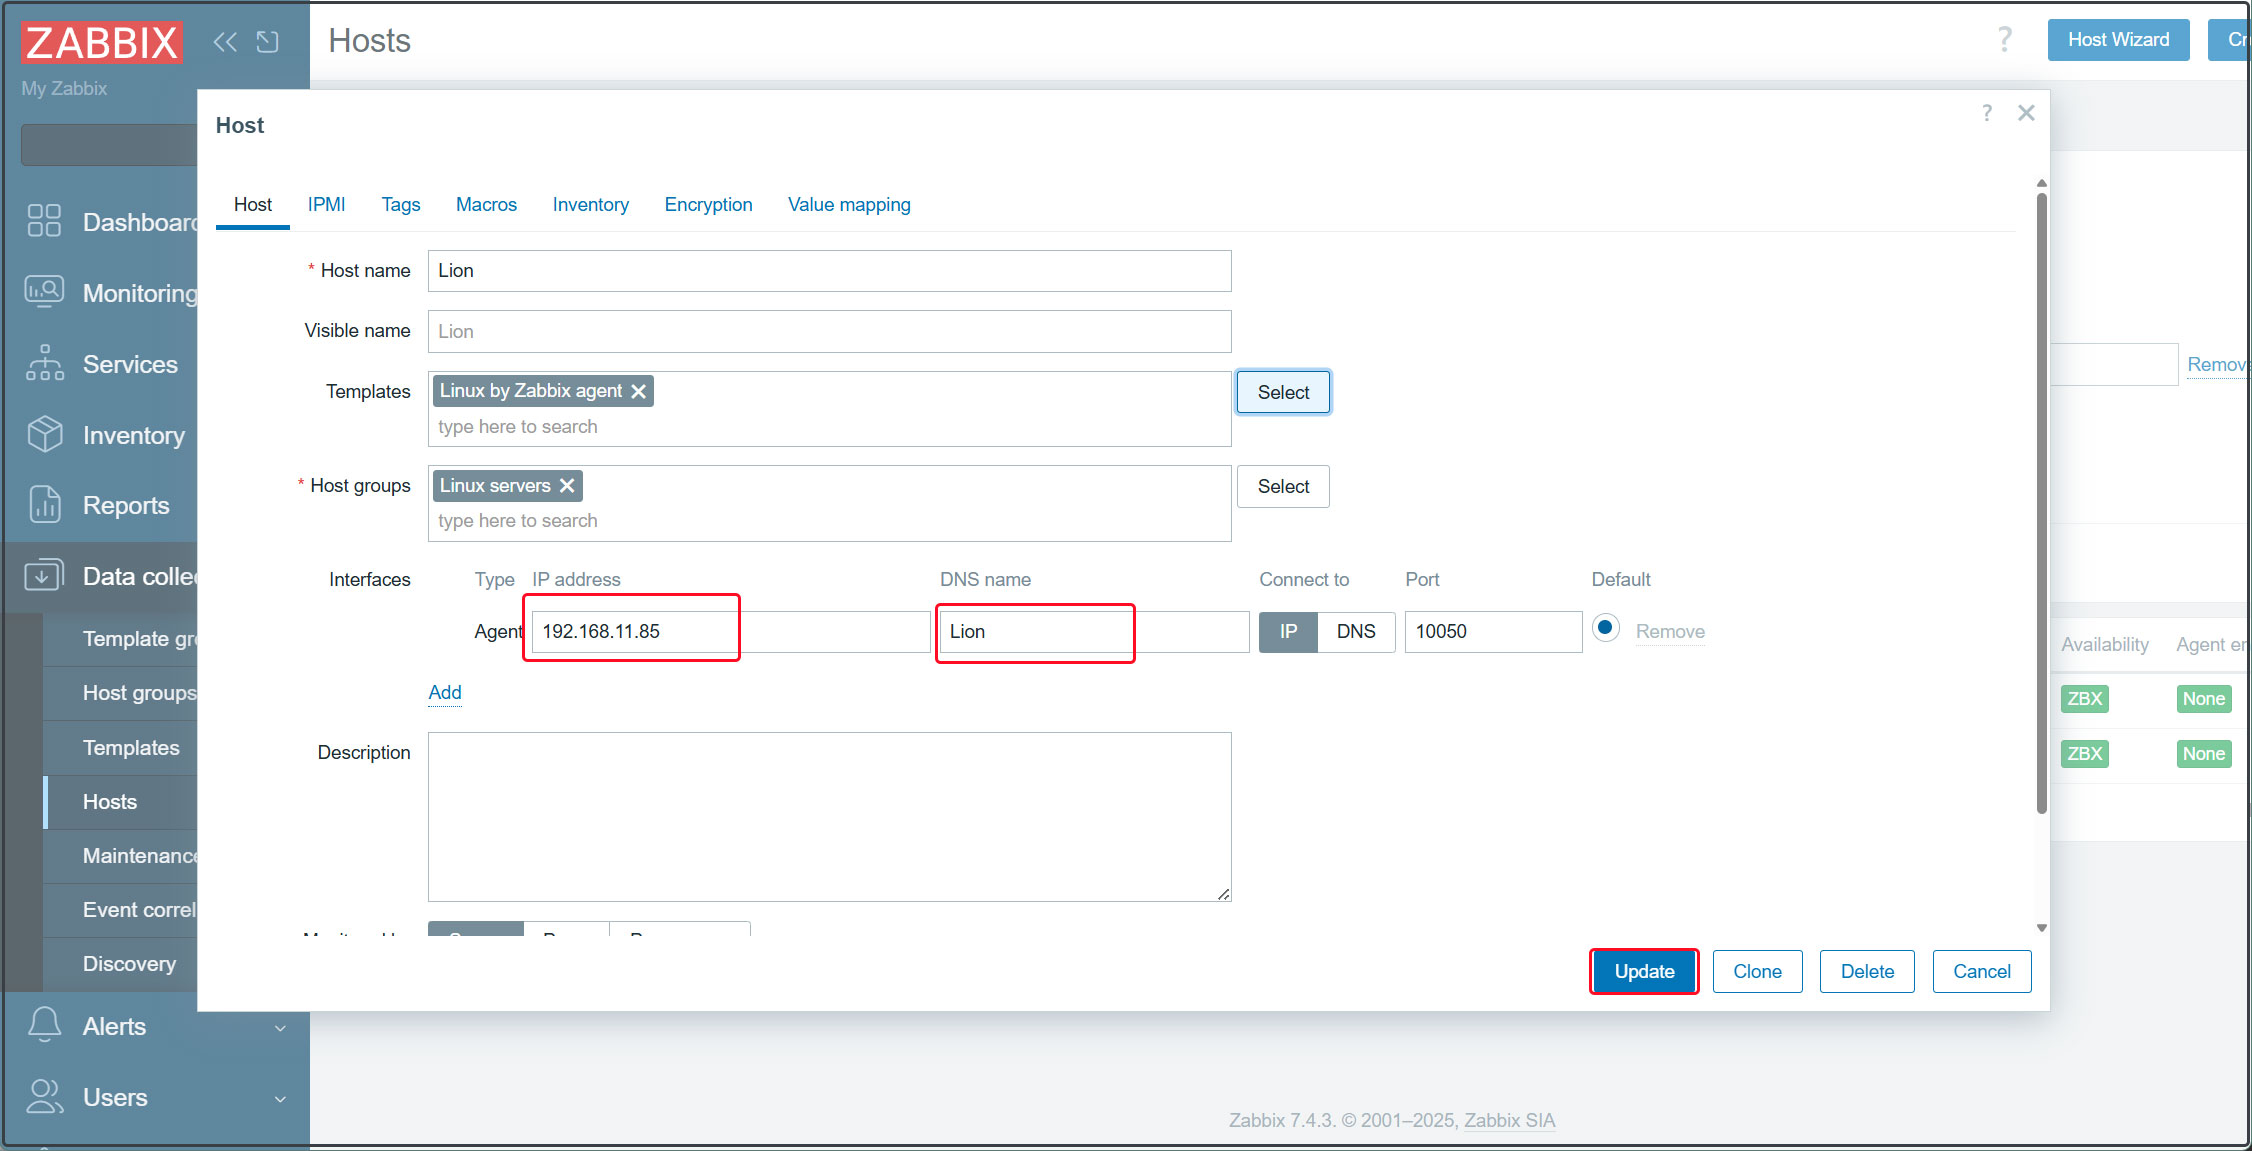The height and width of the screenshot is (1151, 2252).
Task: Click the Host dialog help question mark
Action: pyautogui.click(x=1986, y=113)
